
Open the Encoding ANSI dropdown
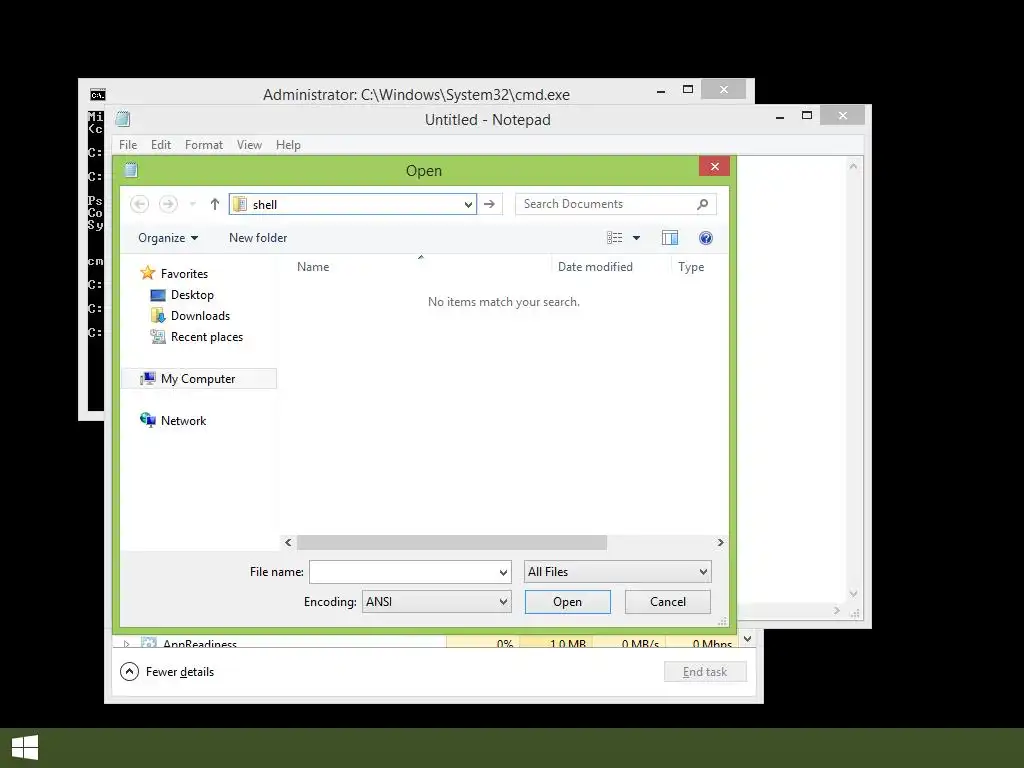(437, 601)
